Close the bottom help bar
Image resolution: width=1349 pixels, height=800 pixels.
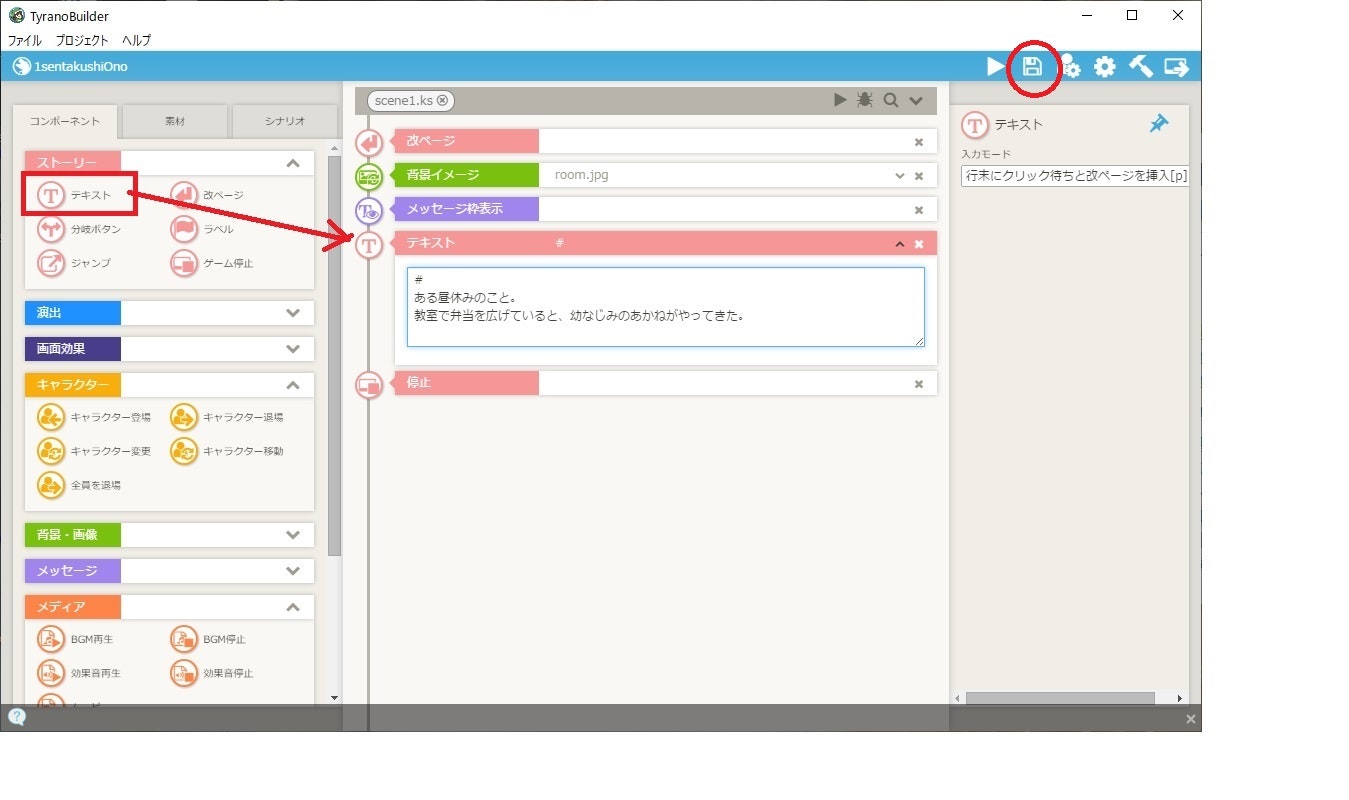coord(1190,719)
